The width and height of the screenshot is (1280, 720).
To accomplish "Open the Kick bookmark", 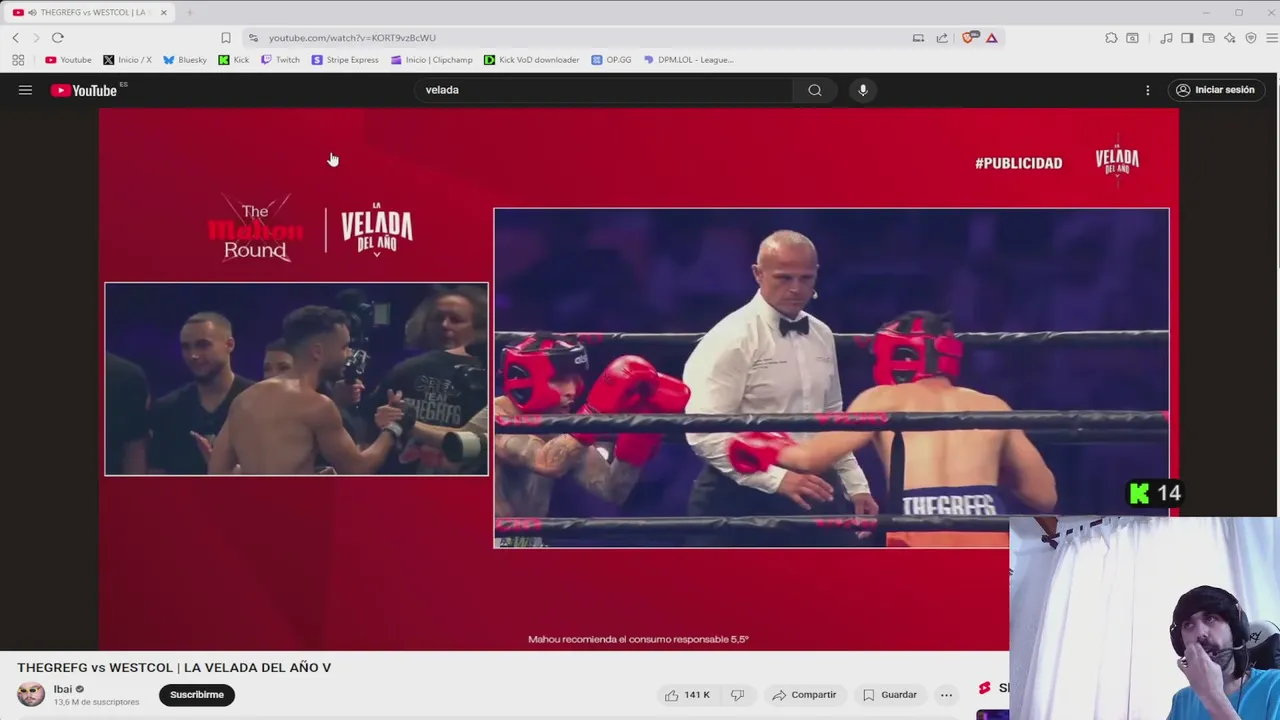I will pos(234,60).
